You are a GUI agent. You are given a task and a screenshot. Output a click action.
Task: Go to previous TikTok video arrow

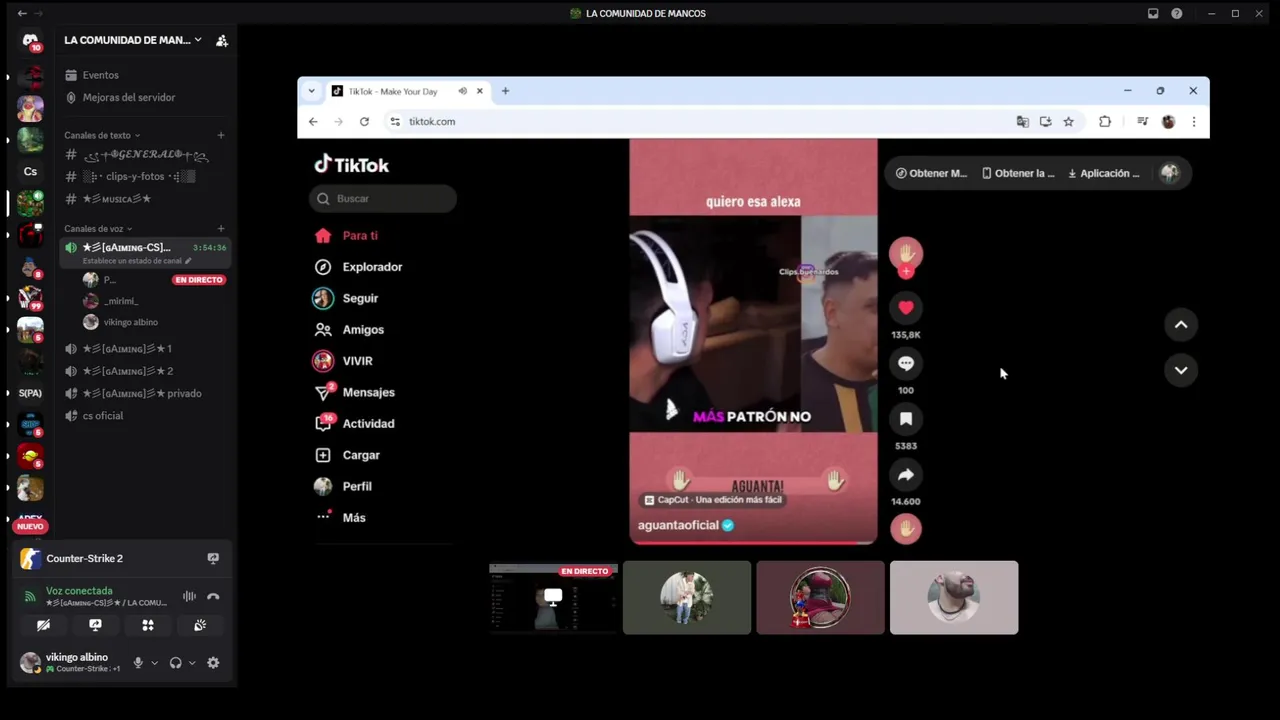pos(1181,324)
